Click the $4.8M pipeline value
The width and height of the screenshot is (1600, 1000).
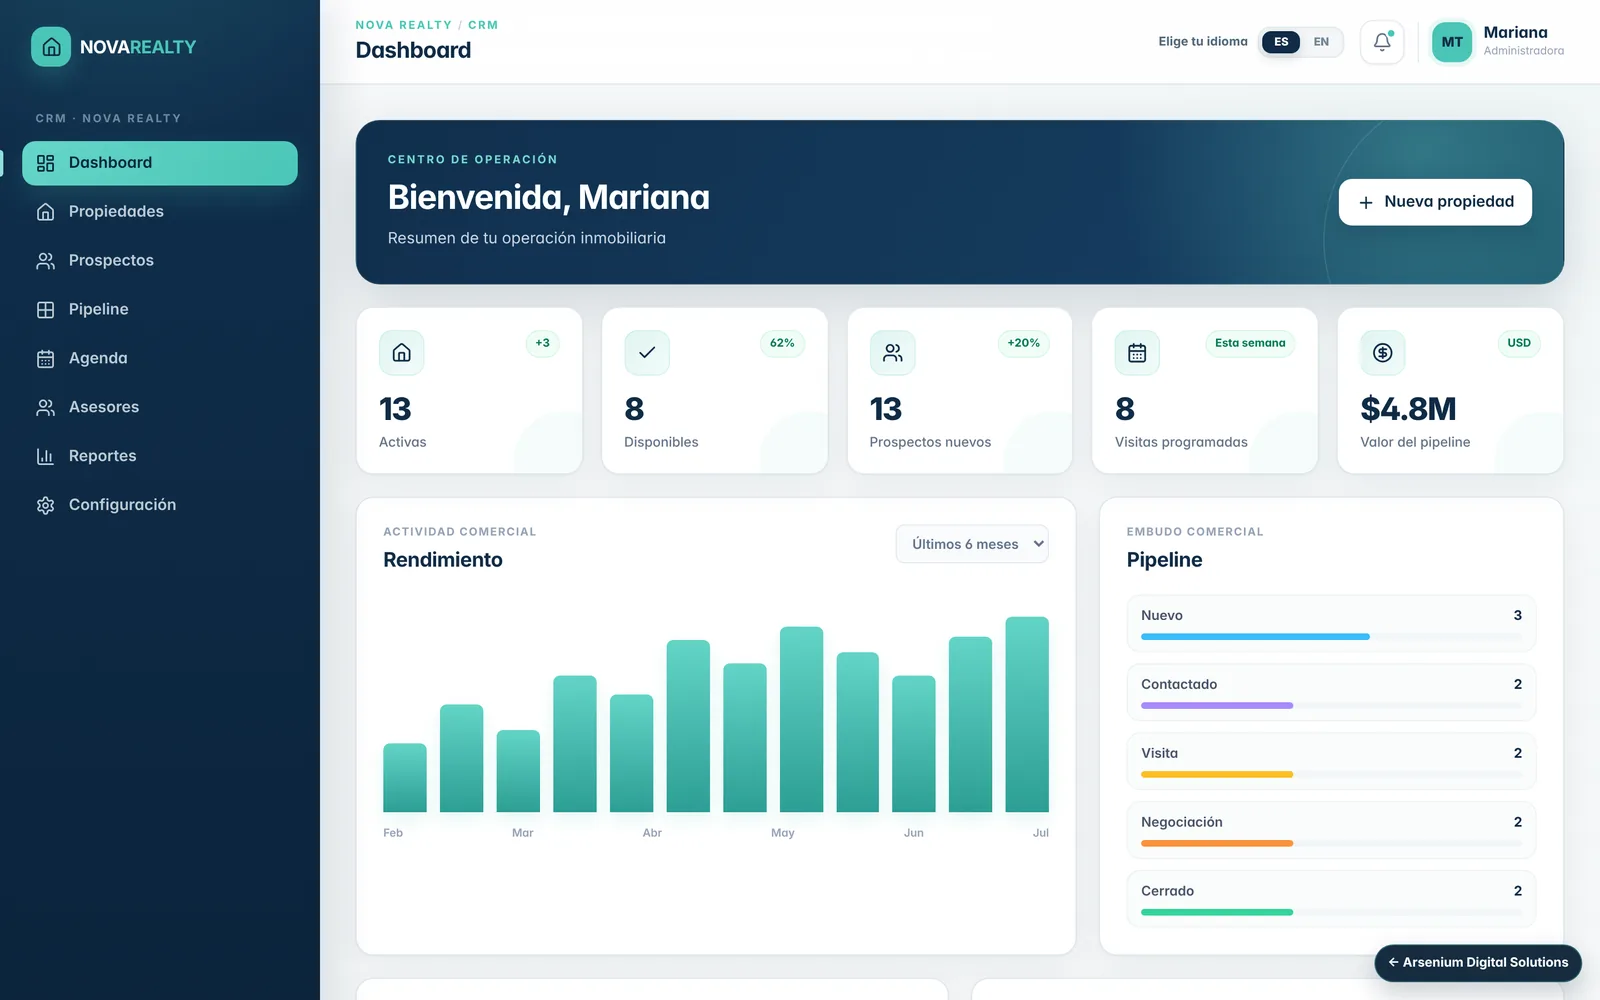tap(1408, 409)
